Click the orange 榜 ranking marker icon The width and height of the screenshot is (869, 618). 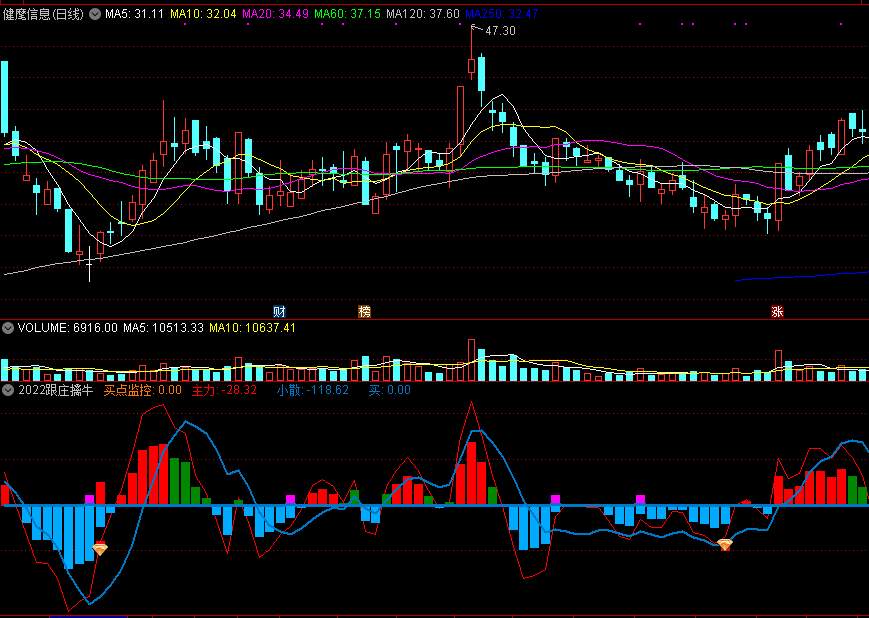pos(364,311)
